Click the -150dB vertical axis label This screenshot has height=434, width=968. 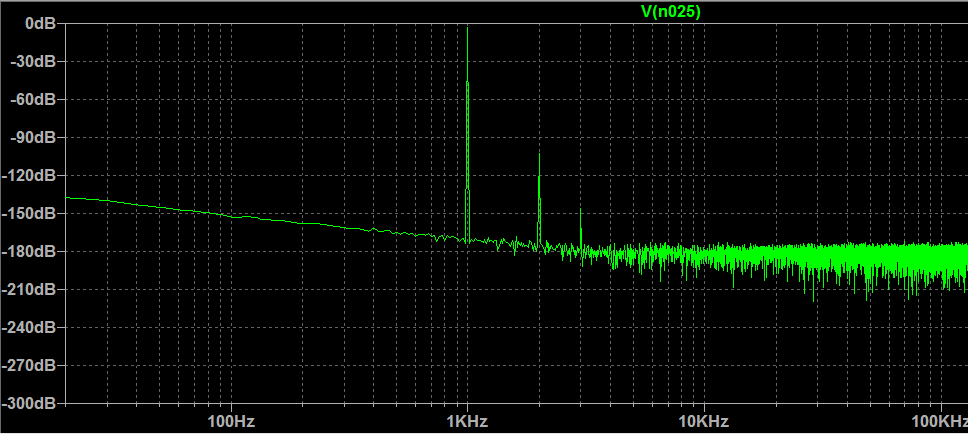click(30, 213)
